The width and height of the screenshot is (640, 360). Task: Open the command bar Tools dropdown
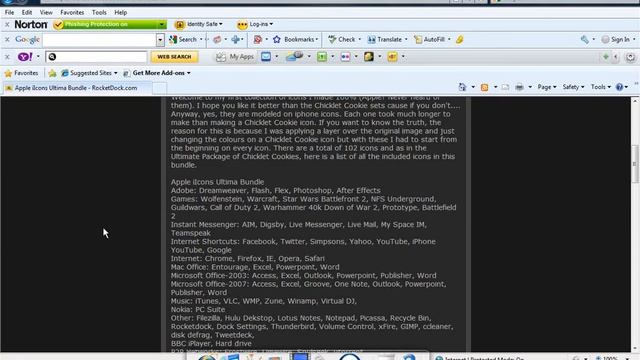(600, 87)
